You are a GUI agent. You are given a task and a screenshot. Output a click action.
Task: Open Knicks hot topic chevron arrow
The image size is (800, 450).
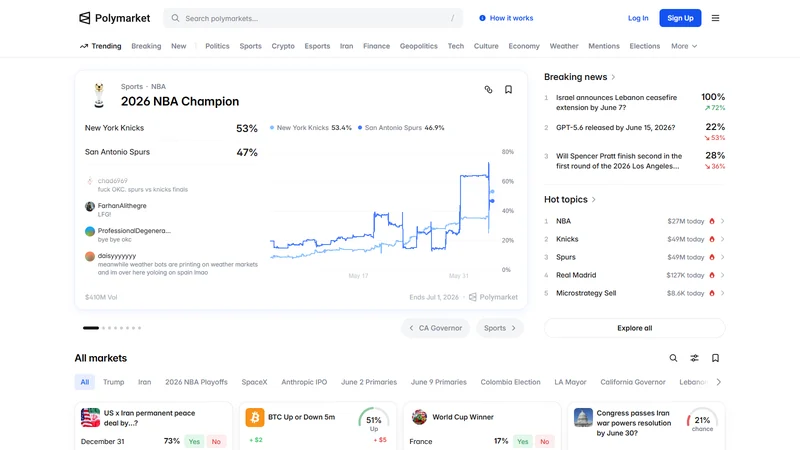(x=722, y=239)
